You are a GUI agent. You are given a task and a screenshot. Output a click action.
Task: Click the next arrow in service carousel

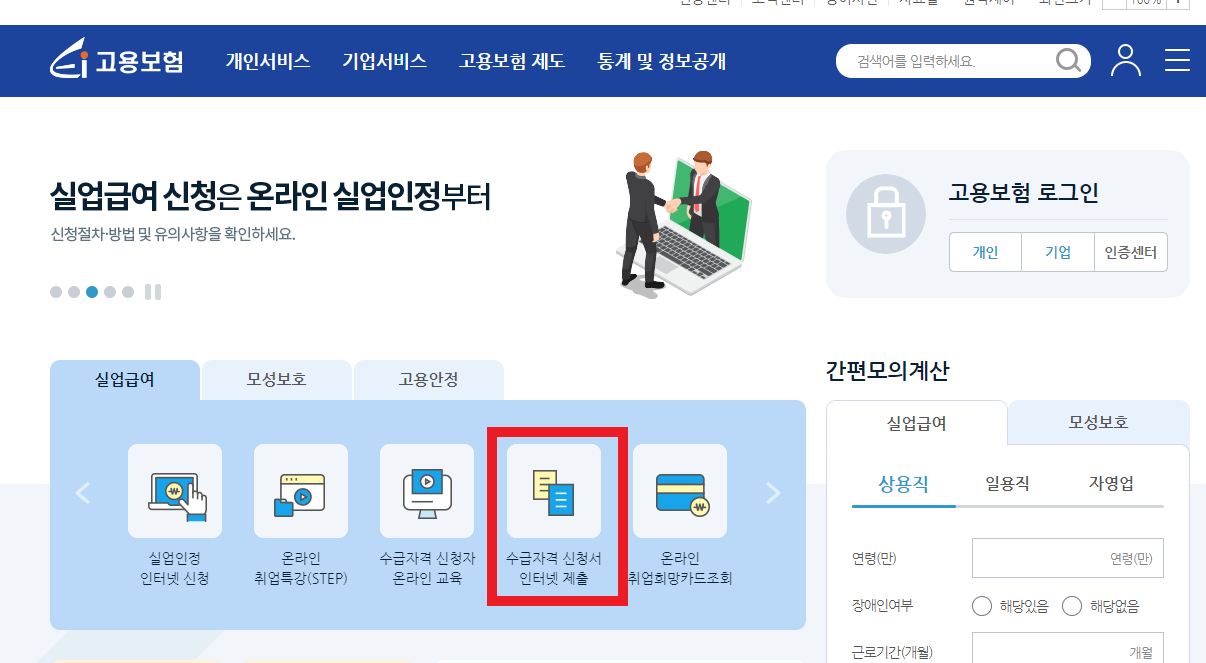pyautogui.click(x=772, y=492)
